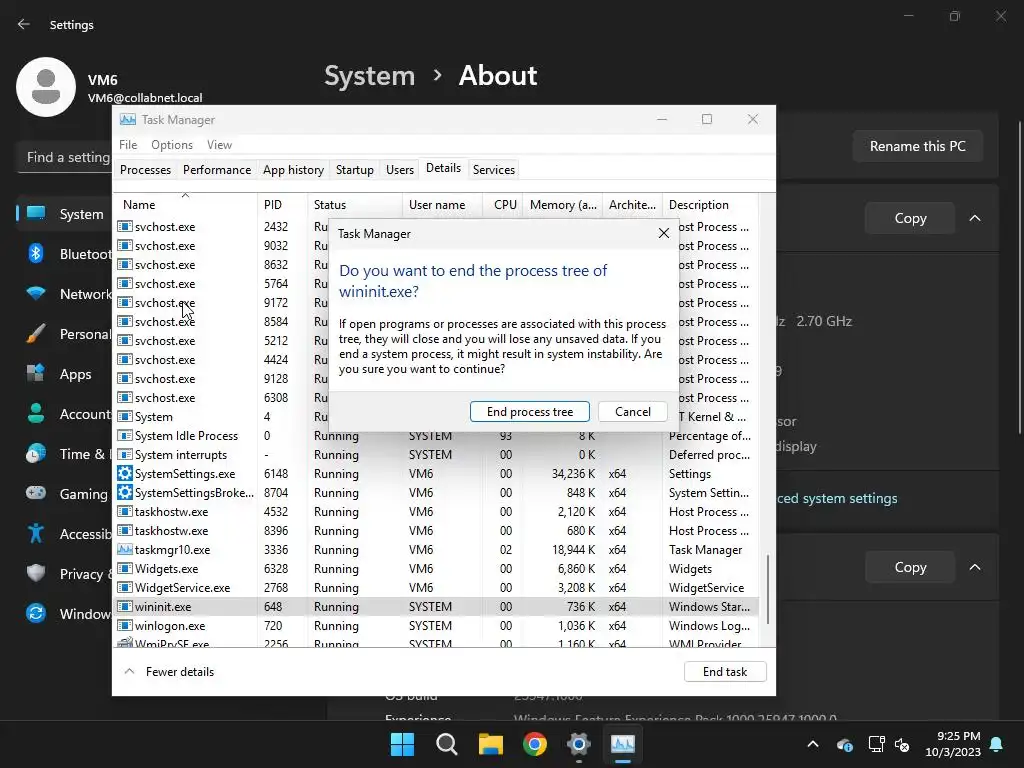Screen dimensions: 1024x768
Task: Open the File menu in Task Manager
Action: 128,144
